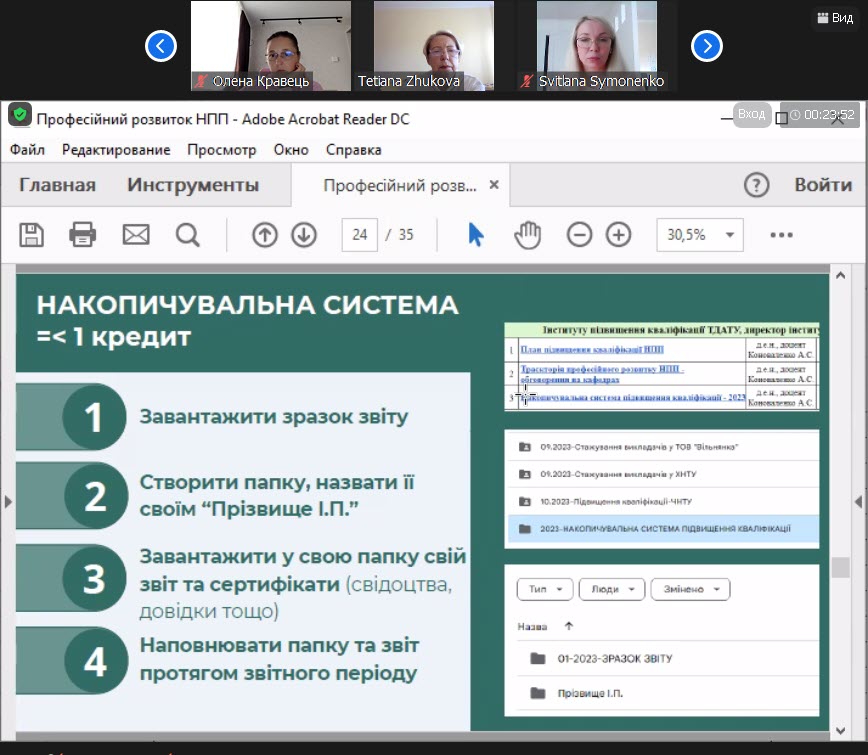This screenshot has height=755, width=868.
Task: Click the vertical scrollbar thumb
Action: click(840, 568)
